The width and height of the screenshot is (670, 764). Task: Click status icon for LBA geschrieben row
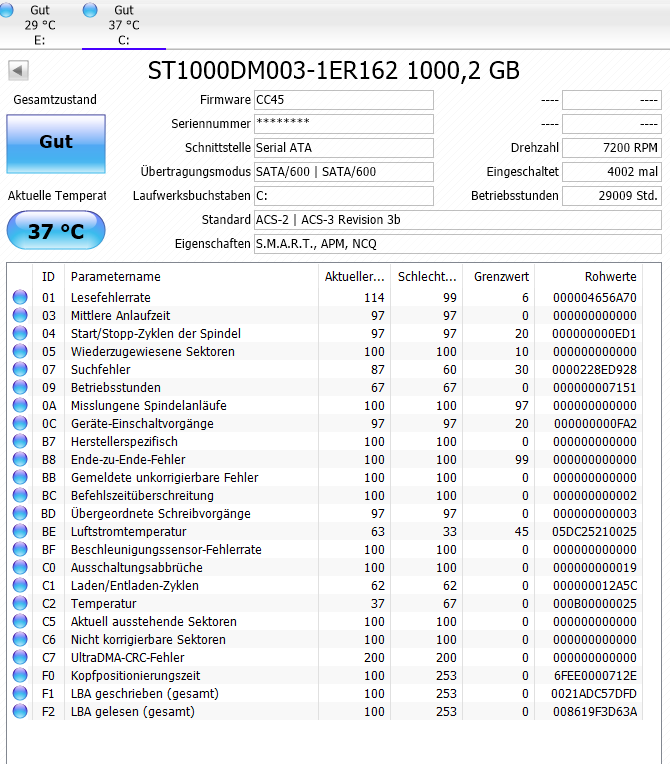20,694
